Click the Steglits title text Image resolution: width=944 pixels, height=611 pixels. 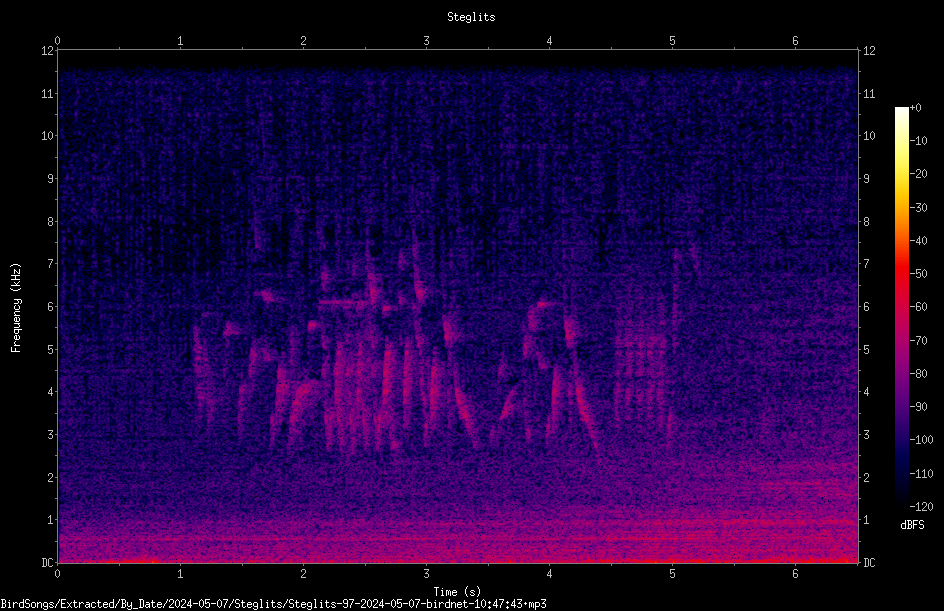471,17
